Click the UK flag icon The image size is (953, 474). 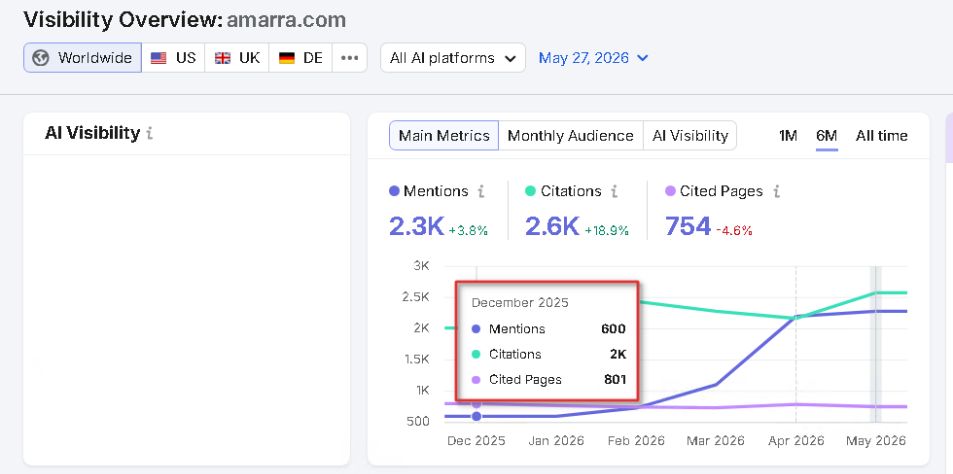223,58
